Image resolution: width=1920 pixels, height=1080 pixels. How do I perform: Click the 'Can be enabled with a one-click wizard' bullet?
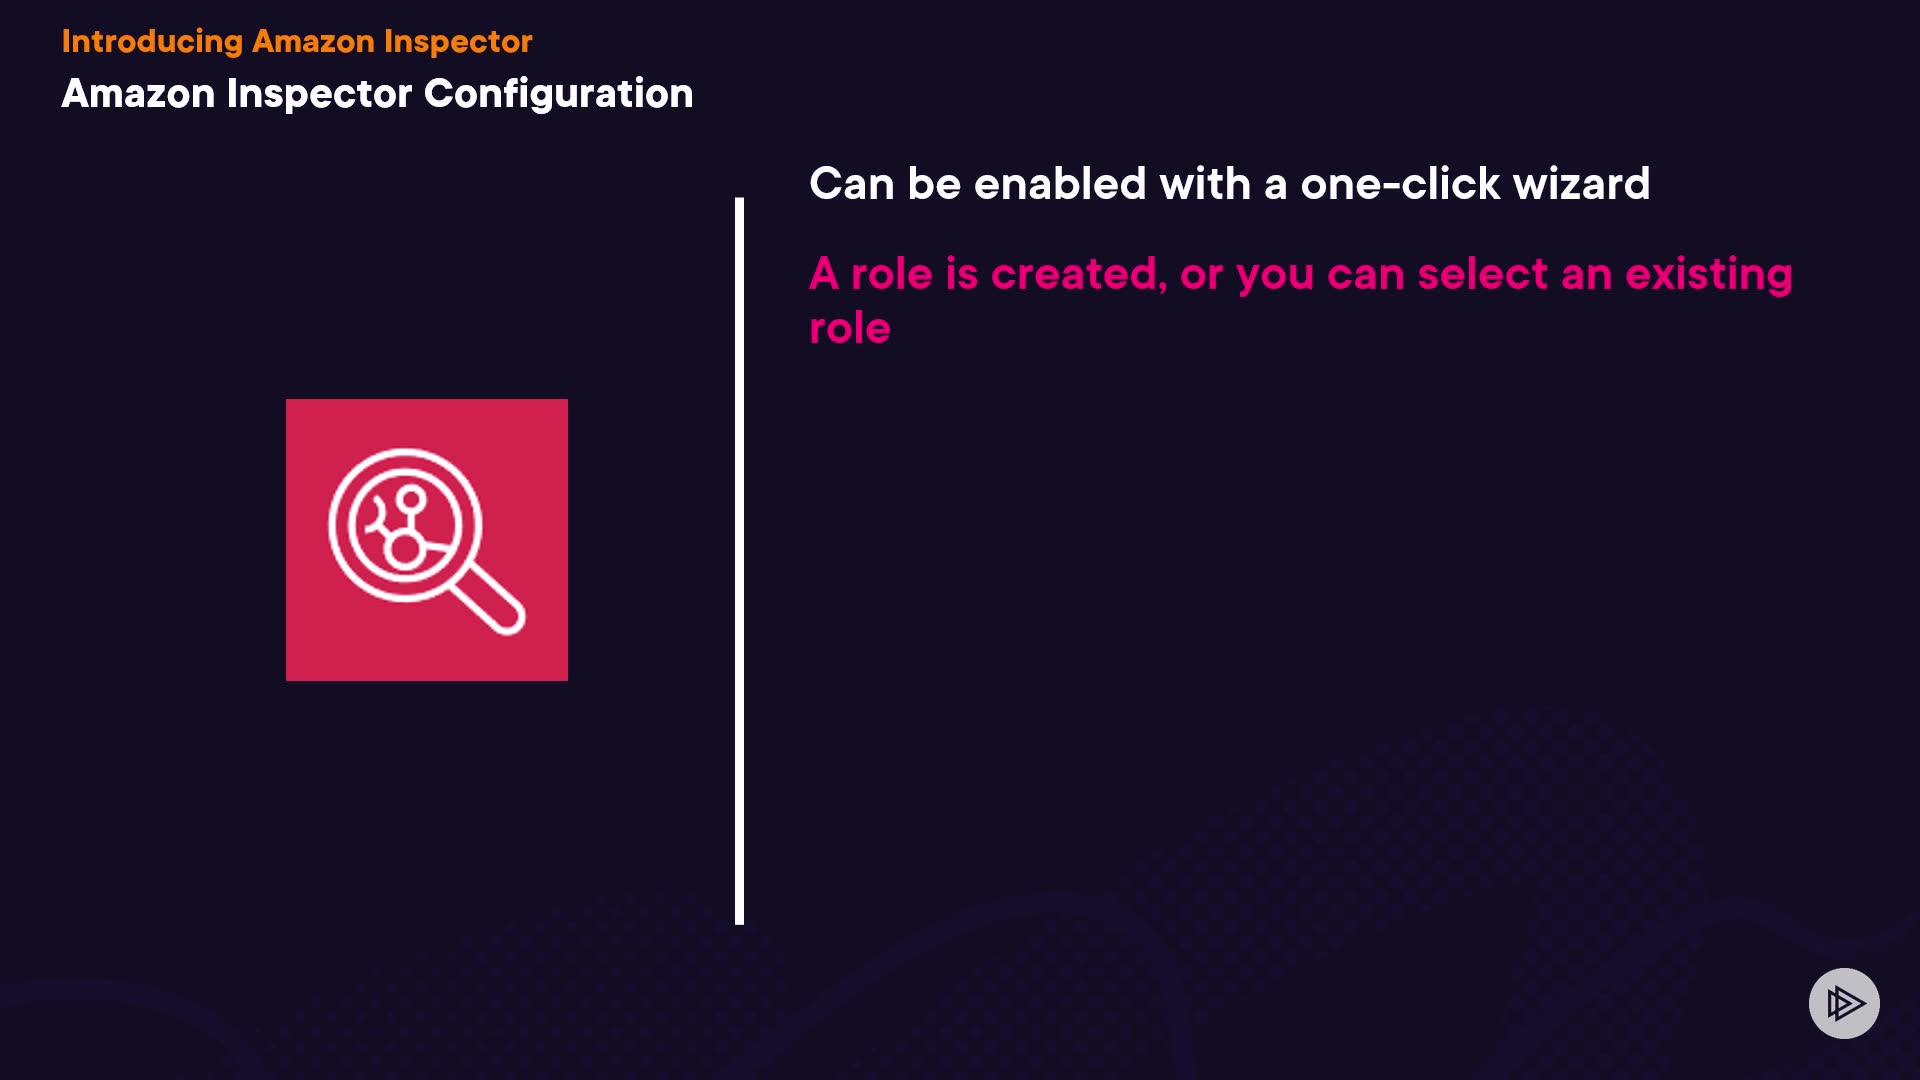click(1229, 184)
